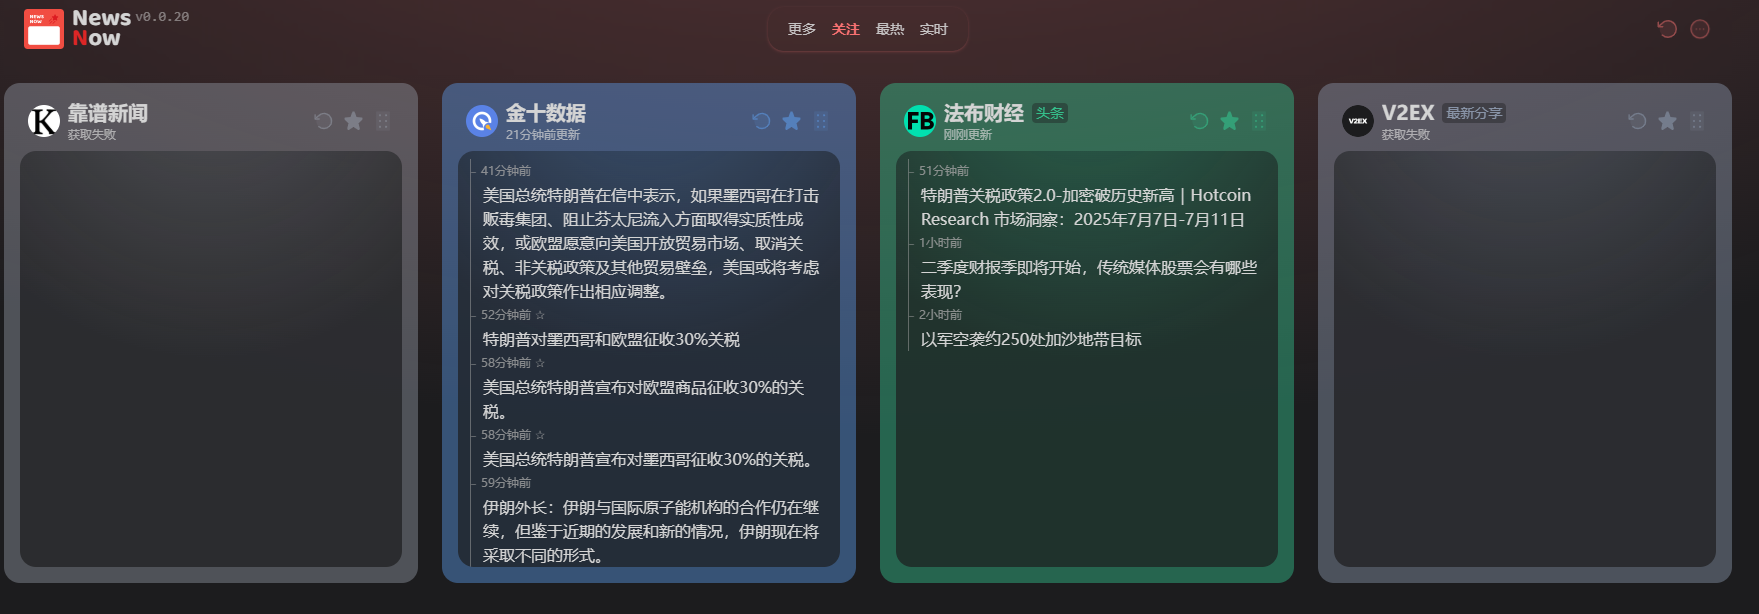The height and width of the screenshot is (614, 1759).
Task: Toggle the follow star on 靠谱新闻
Action: click(x=353, y=121)
